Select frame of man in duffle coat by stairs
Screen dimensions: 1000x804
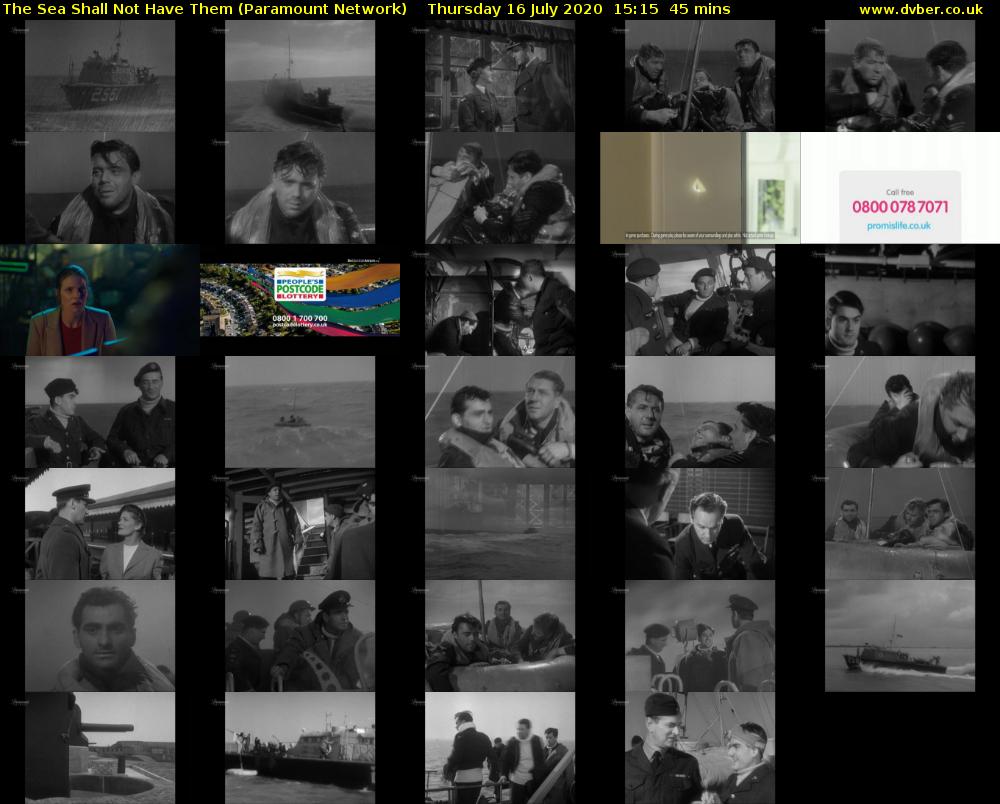tap(300, 524)
